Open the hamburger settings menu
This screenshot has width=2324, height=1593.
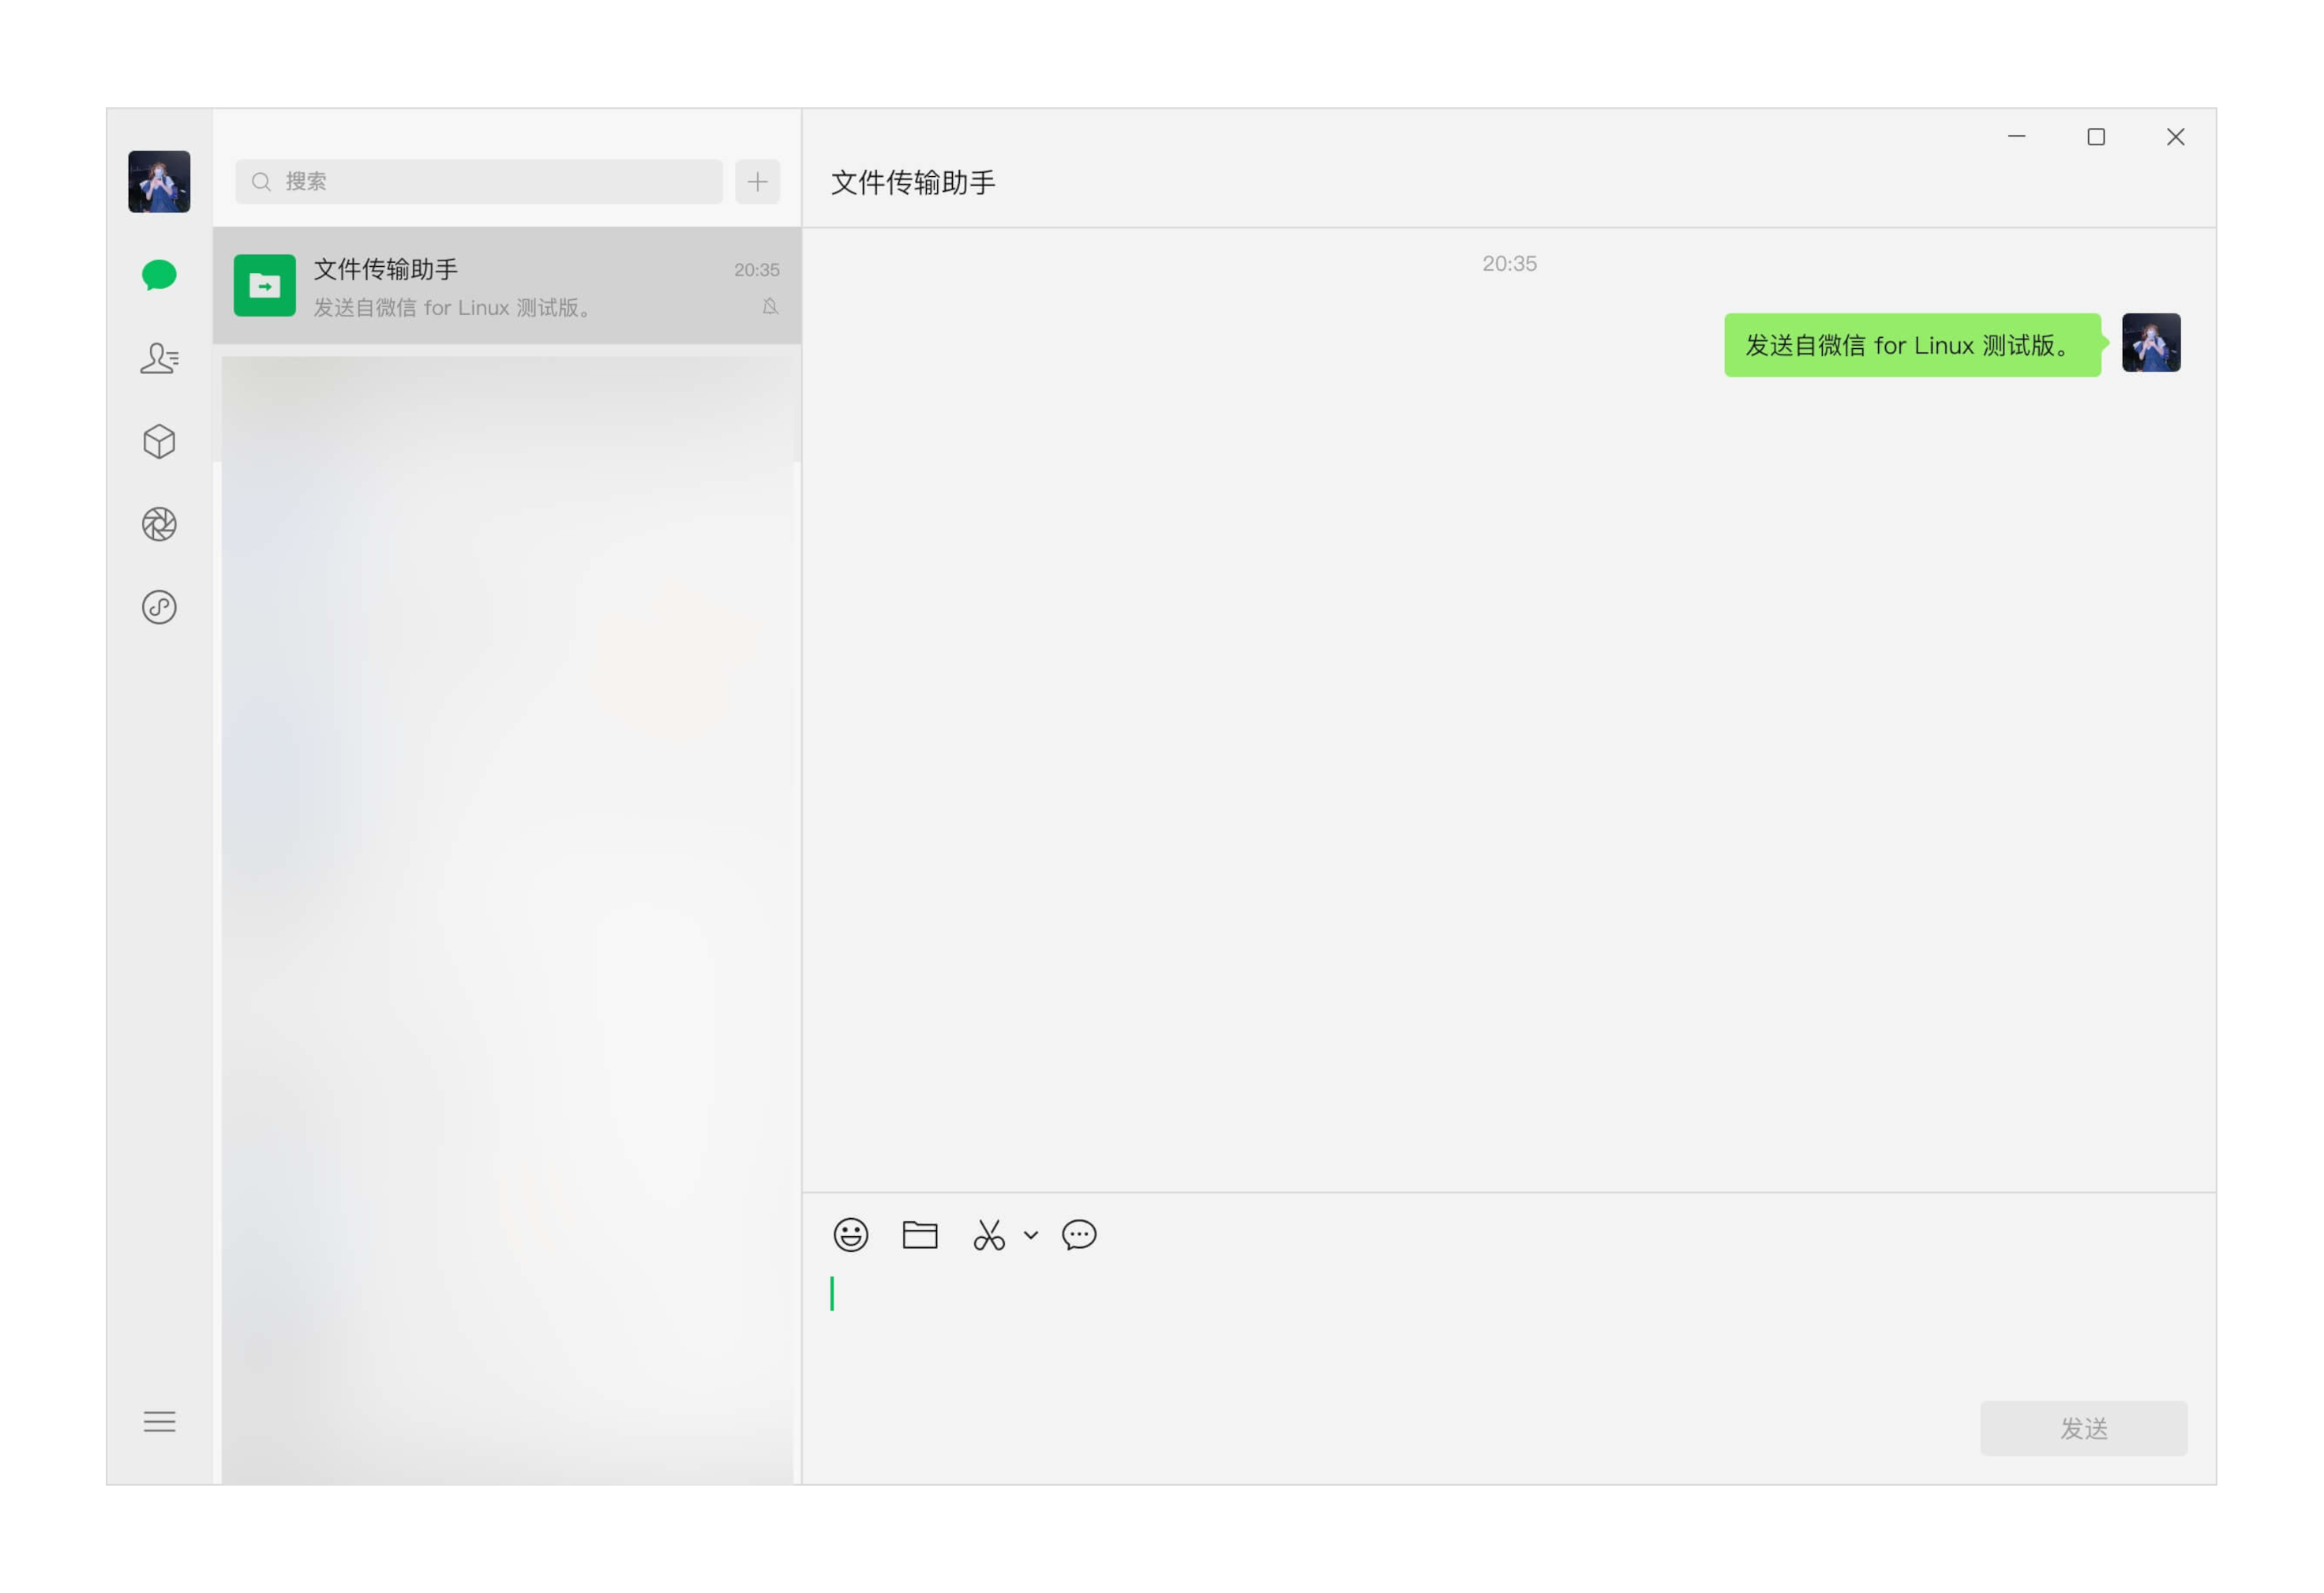click(159, 1422)
